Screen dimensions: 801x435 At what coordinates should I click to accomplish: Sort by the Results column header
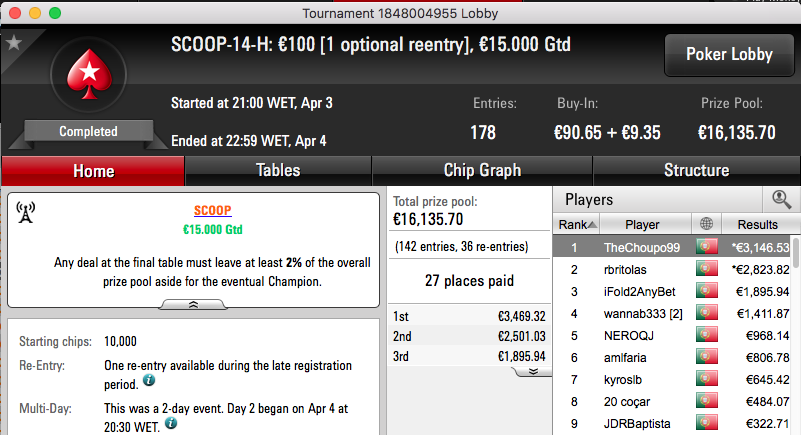point(757,224)
